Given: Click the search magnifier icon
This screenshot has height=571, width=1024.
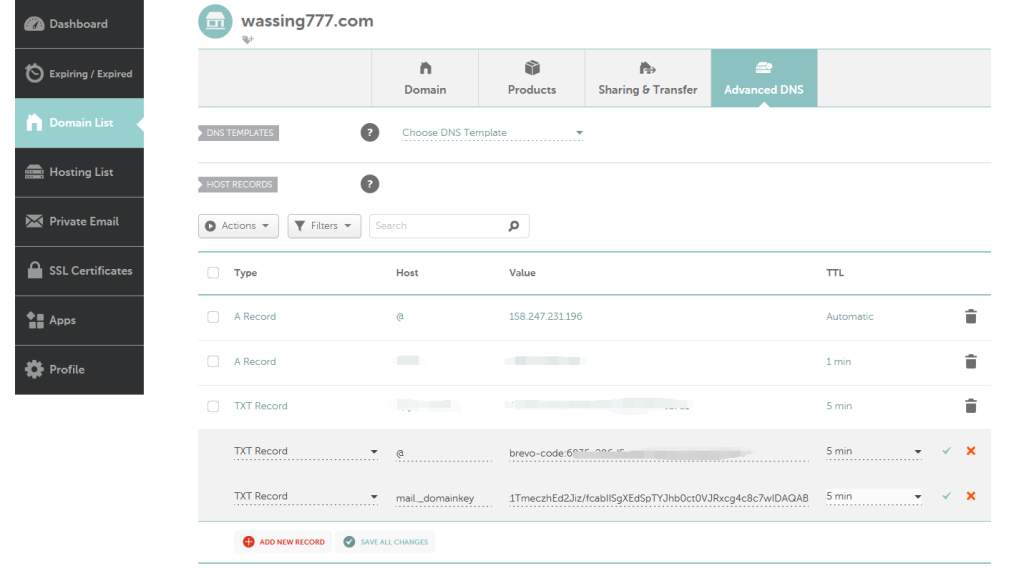Looking at the screenshot, I should pyautogui.click(x=514, y=226).
